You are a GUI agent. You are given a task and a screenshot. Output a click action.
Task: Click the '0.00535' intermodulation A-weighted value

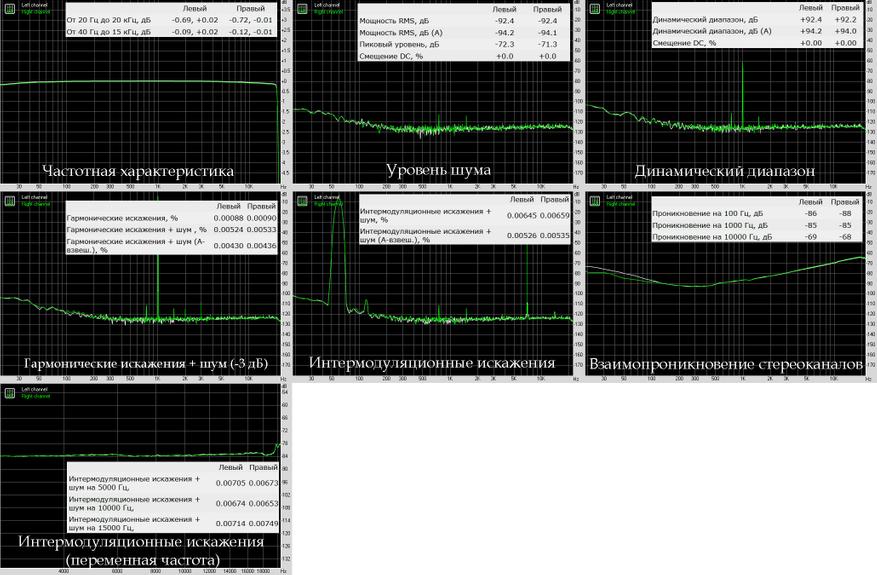coord(555,235)
